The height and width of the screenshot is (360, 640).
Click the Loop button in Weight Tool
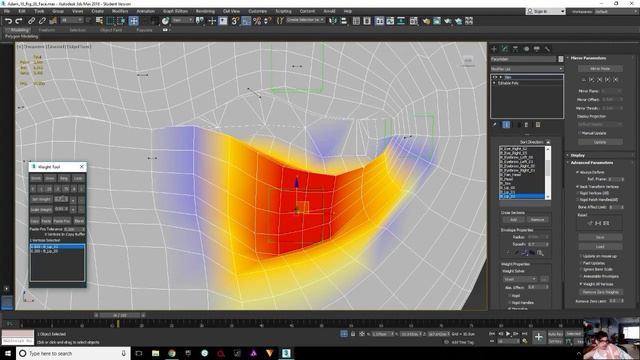click(78, 178)
